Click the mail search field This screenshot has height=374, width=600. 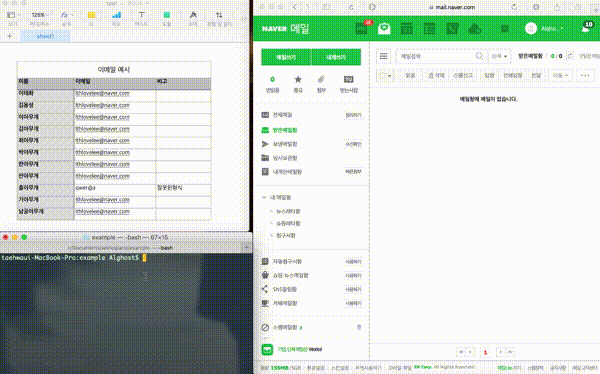[x=436, y=56]
